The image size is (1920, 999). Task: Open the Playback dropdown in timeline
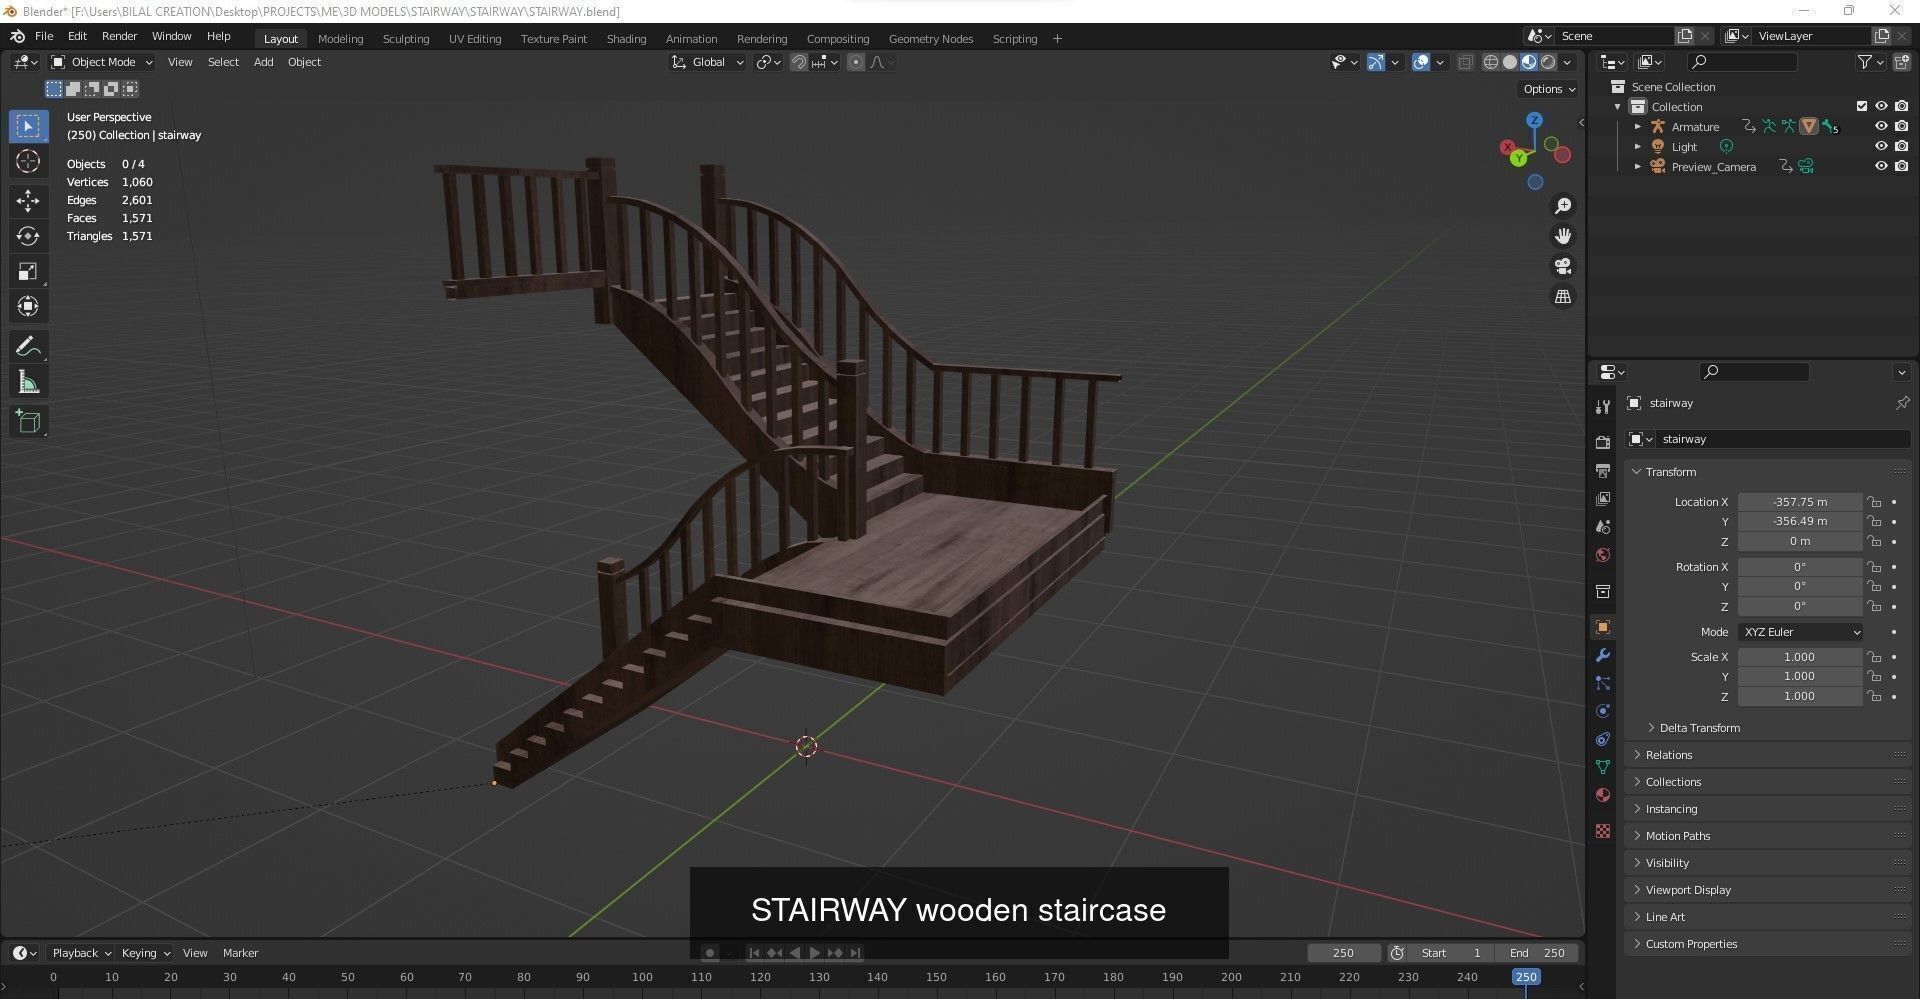pyautogui.click(x=81, y=953)
